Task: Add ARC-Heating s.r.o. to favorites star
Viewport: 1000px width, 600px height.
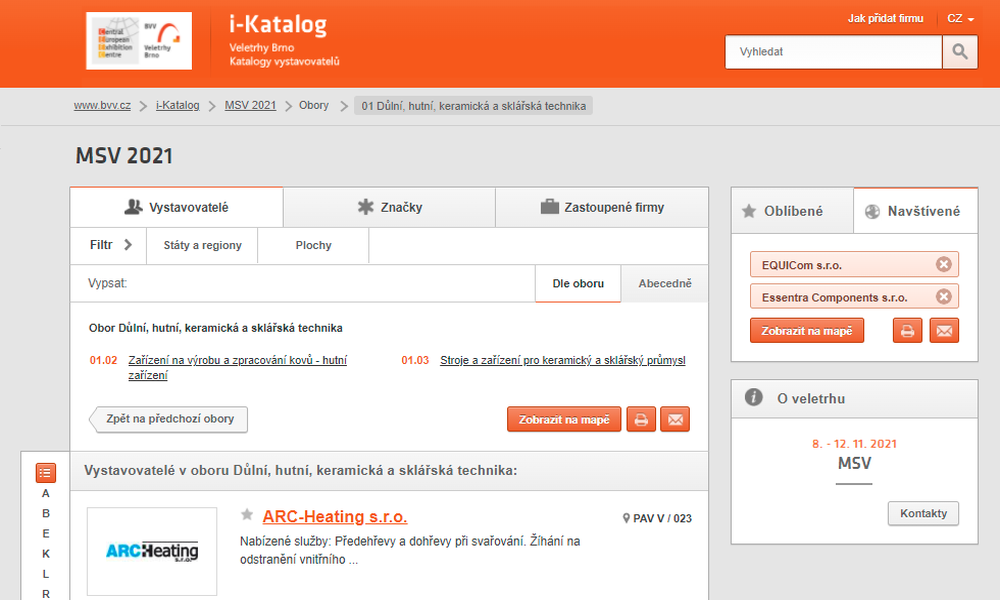Action: tap(247, 515)
